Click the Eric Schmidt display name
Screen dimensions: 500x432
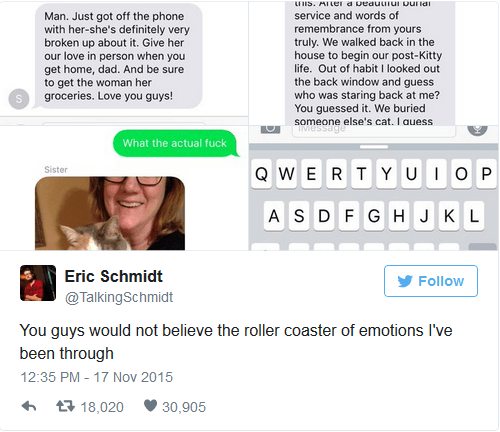pos(114,276)
